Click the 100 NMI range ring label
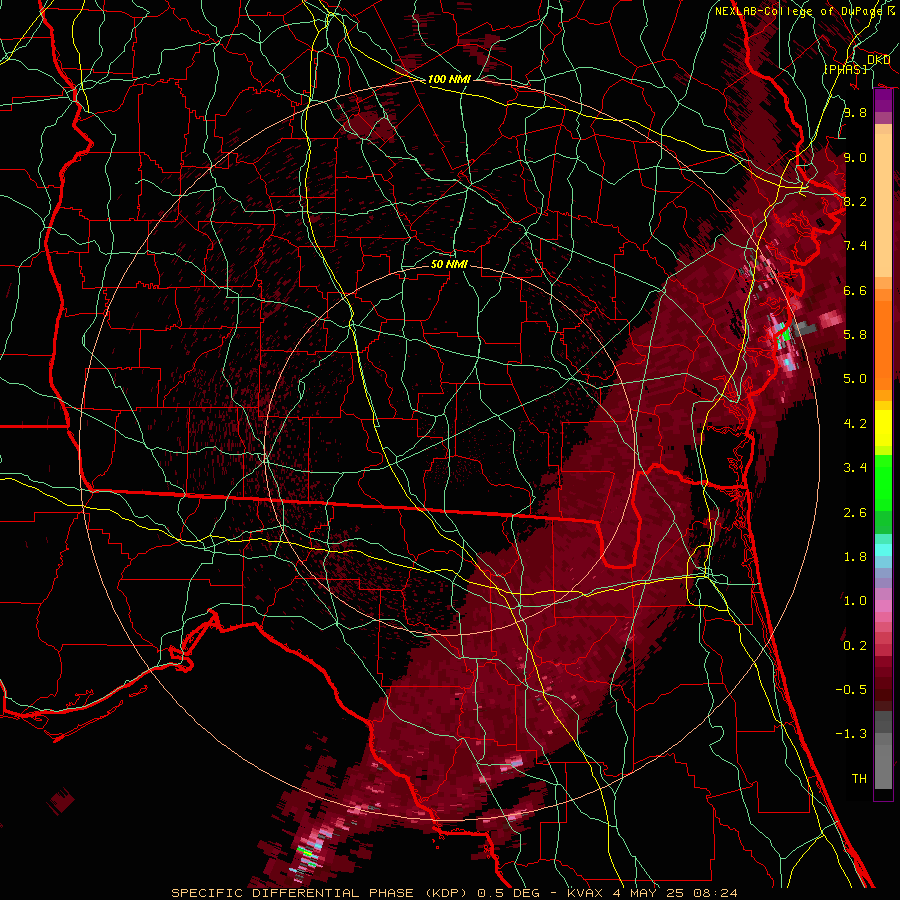Image resolution: width=900 pixels, height=900 pixels. tap(449, 79)
